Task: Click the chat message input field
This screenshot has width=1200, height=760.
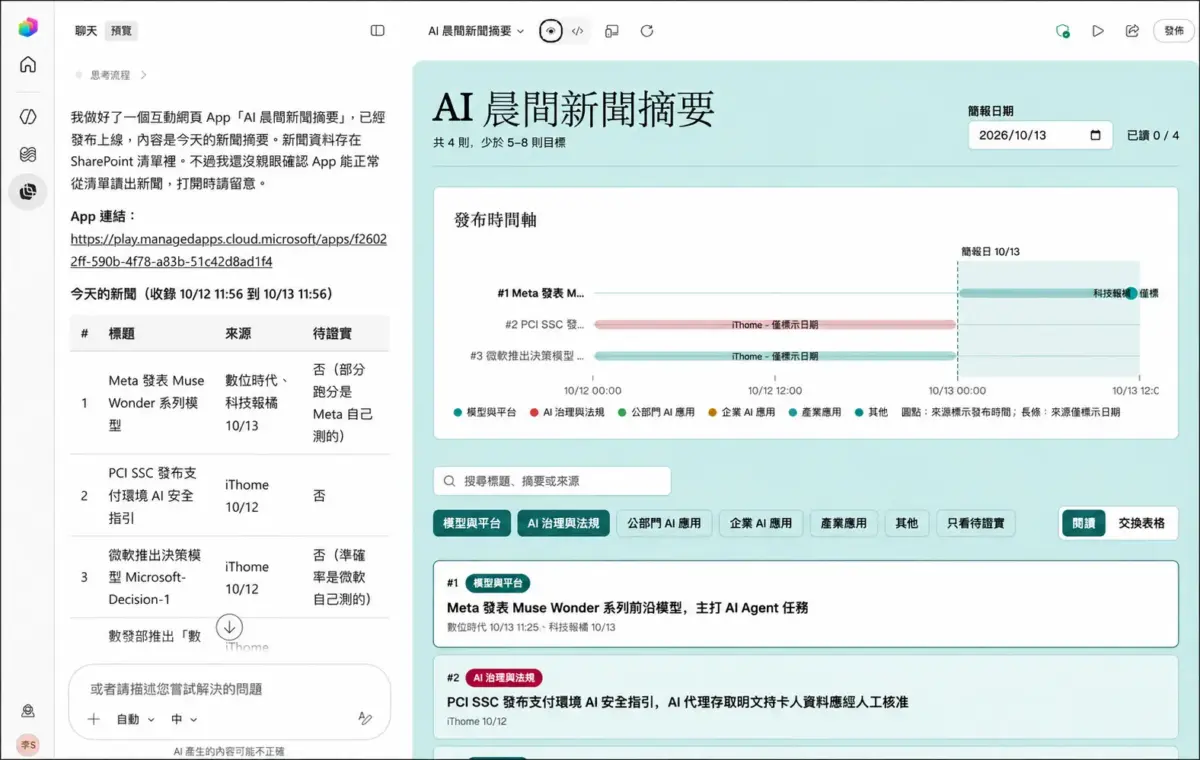Action: 229,689
